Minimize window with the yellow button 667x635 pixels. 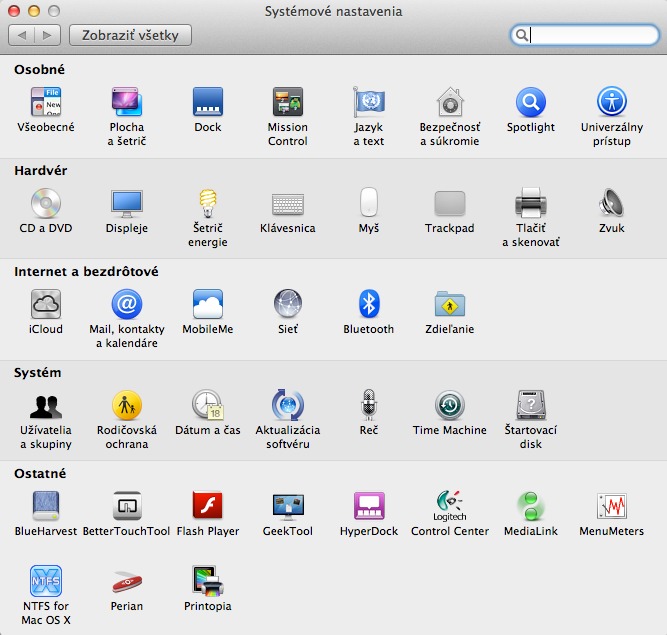point(34,11)
